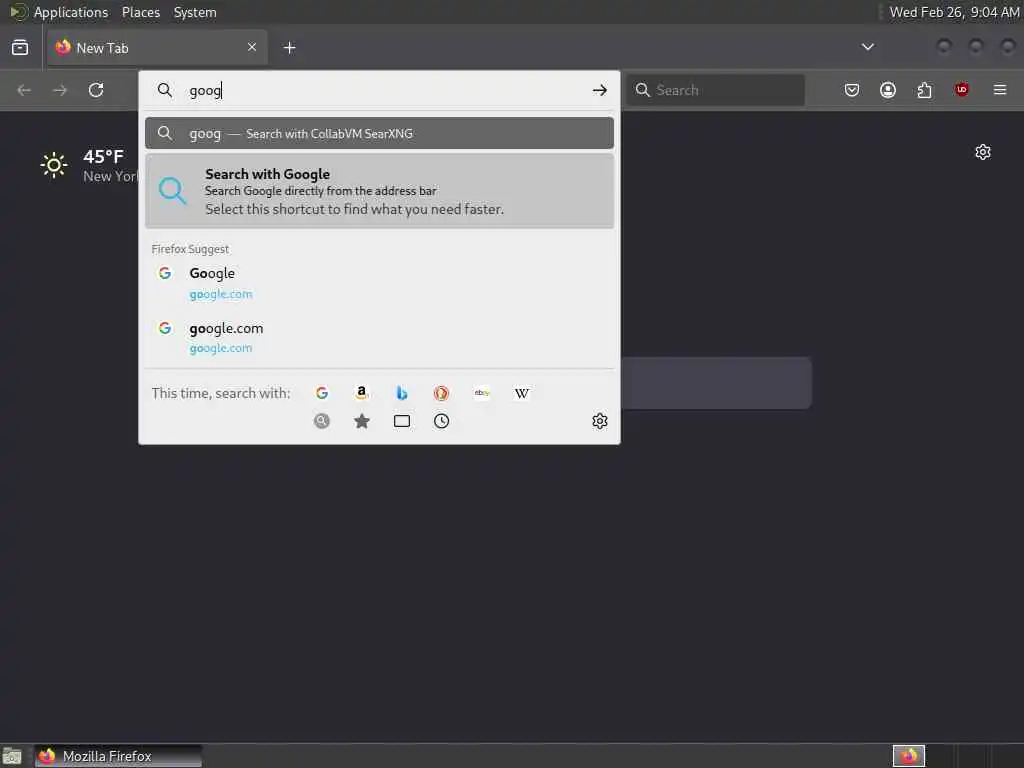Image resolution: width=1024 pixels, height=768 pixels.
Task: Choose the Google suggestion under Firefox Suggest
Action: [379, 283]
